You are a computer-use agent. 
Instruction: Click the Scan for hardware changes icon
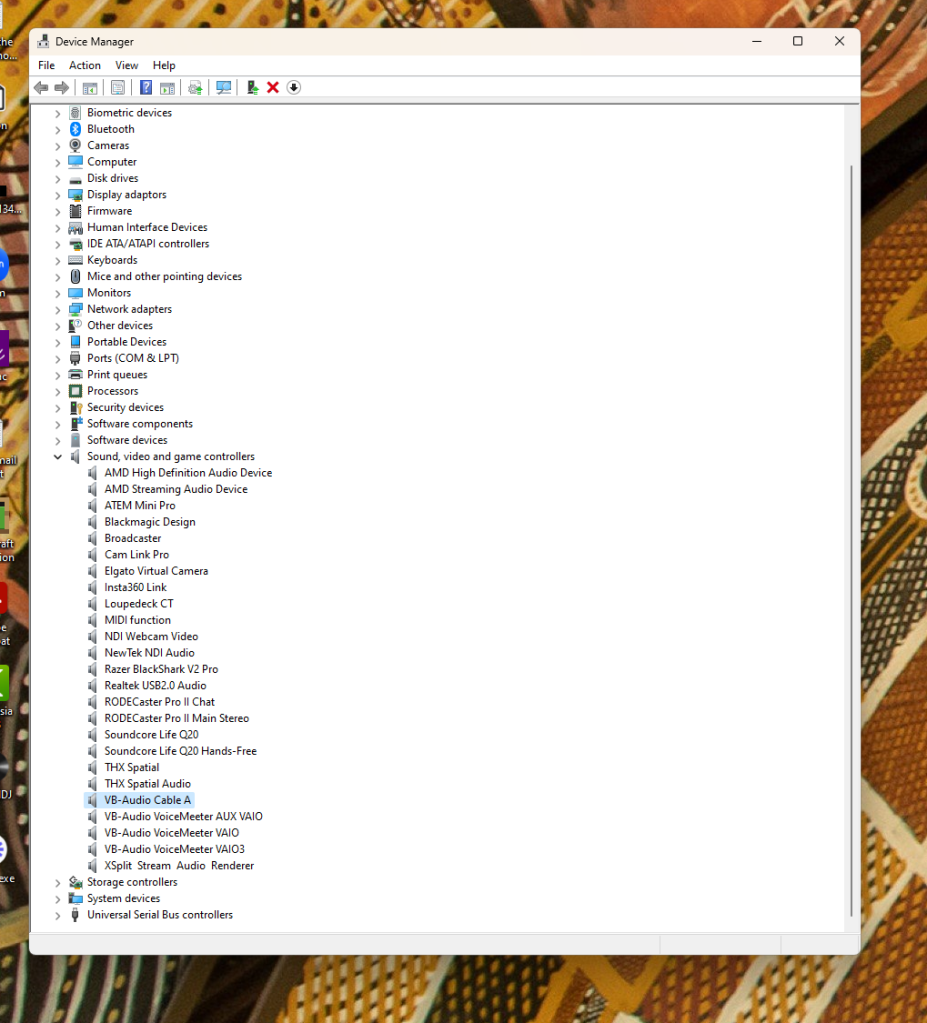click(x=224, y=87)
